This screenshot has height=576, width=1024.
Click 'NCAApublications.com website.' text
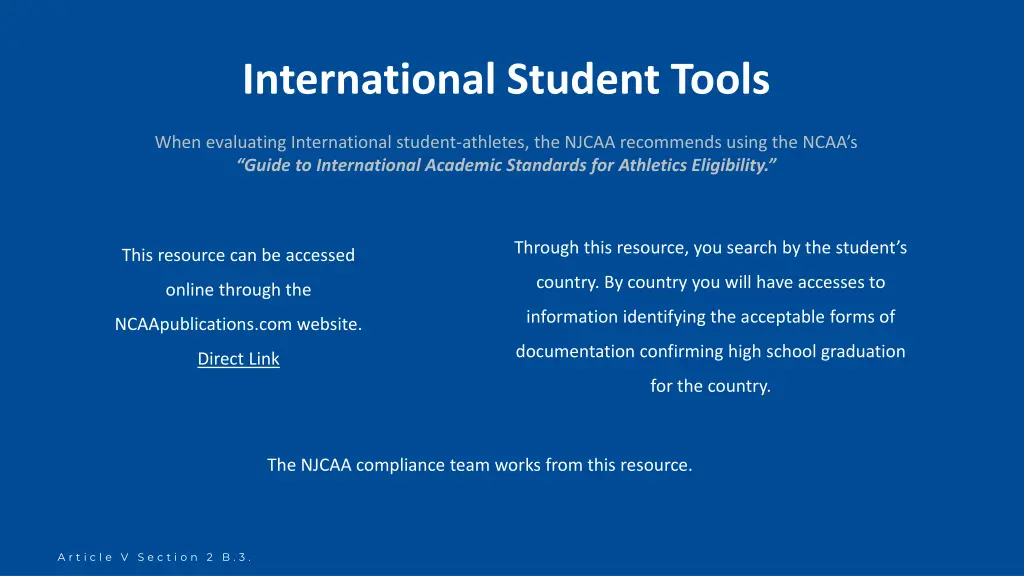(x=238, y=324)
